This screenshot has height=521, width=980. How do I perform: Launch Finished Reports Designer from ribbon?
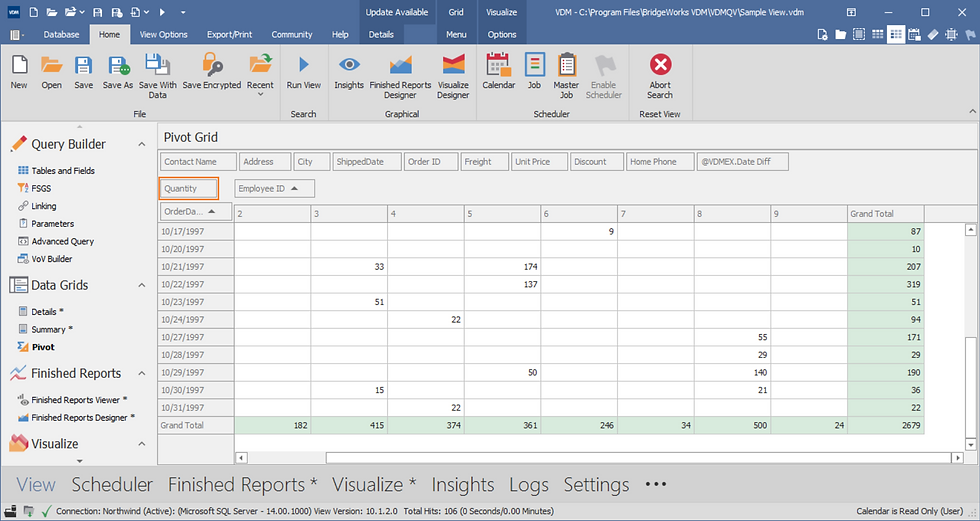pyautogui.click(x=400, y=76)
